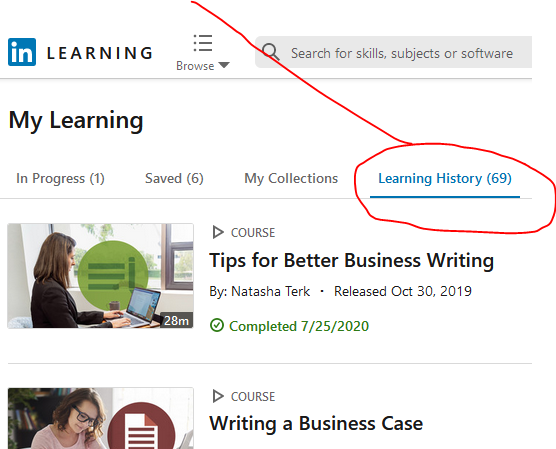Select the My Collections tab

291,178
